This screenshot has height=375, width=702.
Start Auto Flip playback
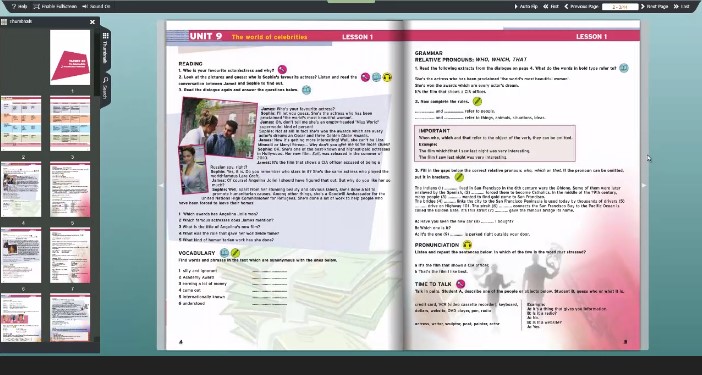[526, 6]
